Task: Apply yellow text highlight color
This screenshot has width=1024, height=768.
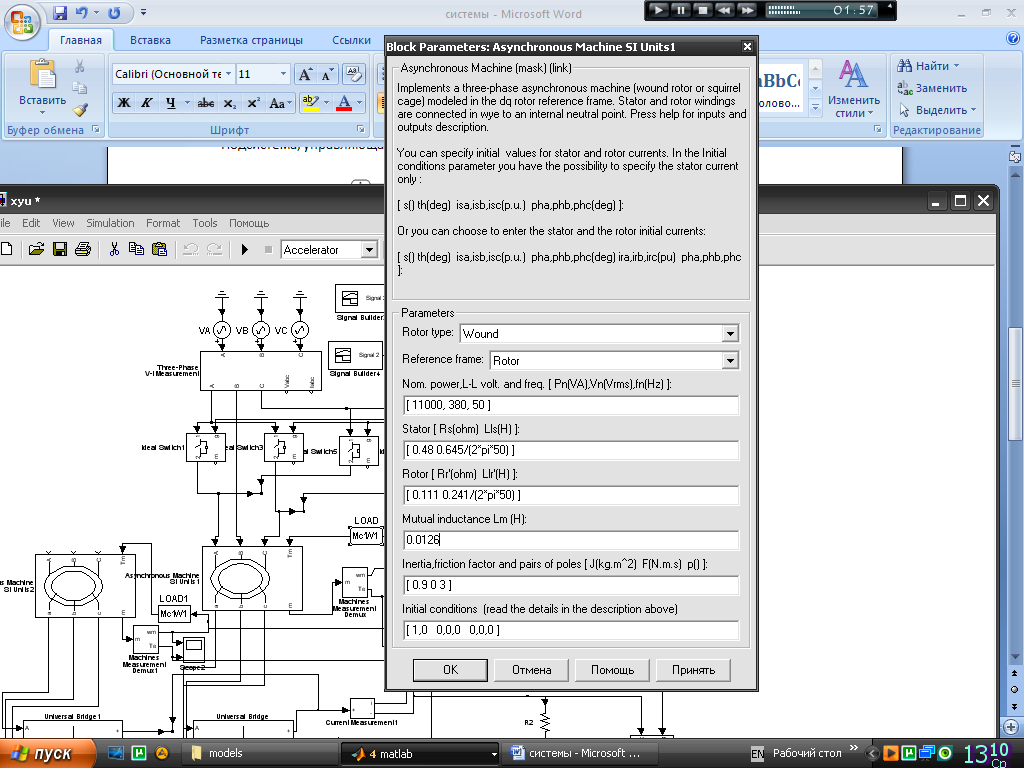Action: [310, 103]
